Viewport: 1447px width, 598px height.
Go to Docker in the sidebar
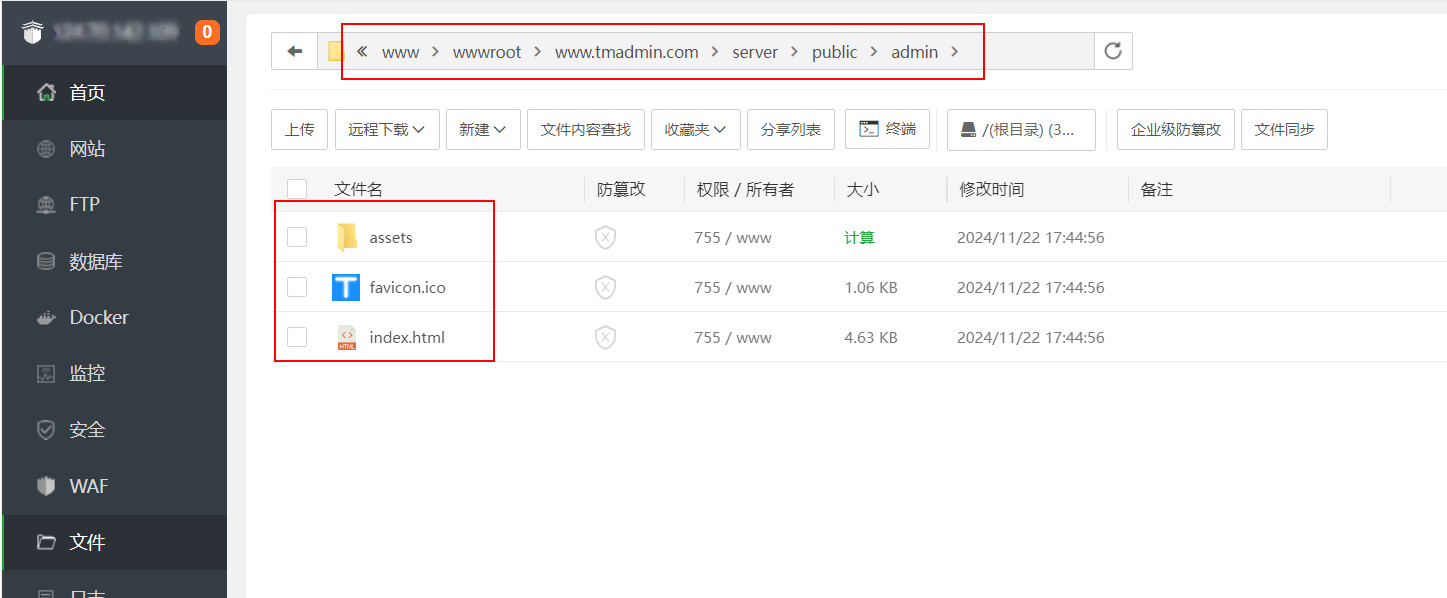click(x=98, y=318)
